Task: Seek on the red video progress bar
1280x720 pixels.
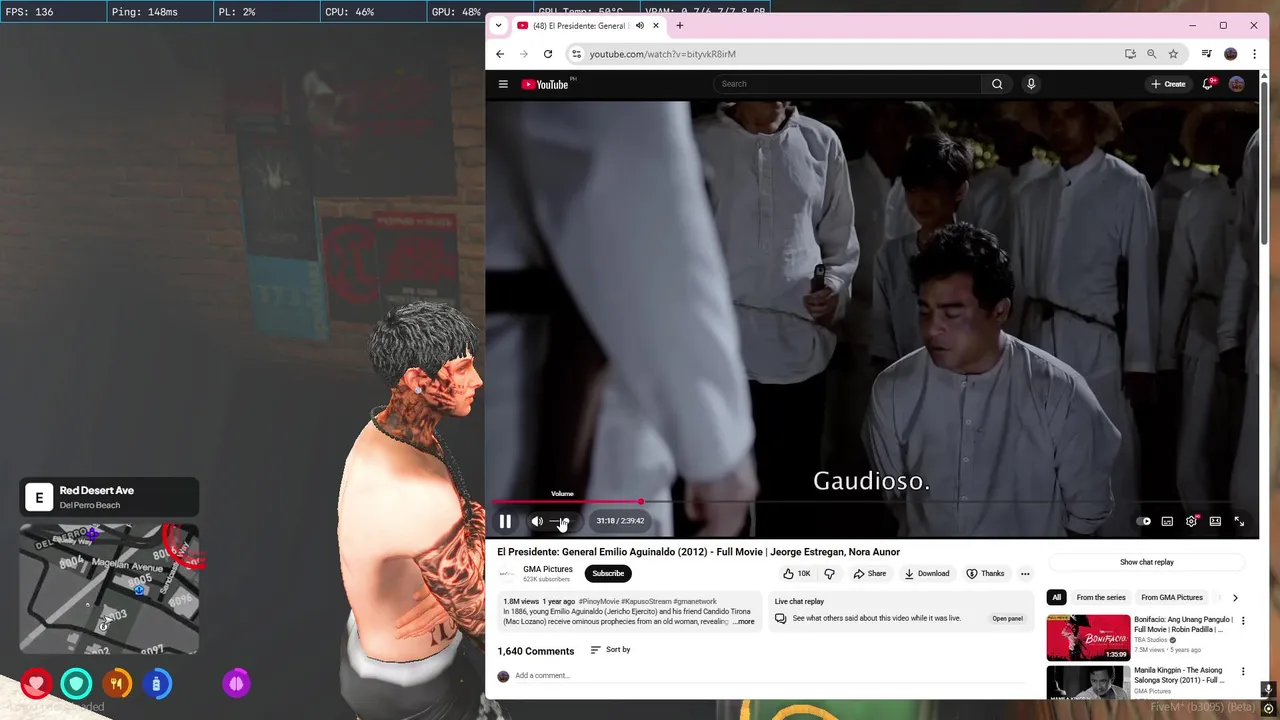Action: 872,502
